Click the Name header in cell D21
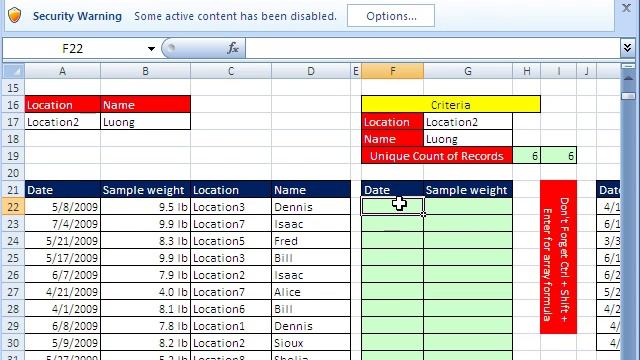 (x=311, y=190)
